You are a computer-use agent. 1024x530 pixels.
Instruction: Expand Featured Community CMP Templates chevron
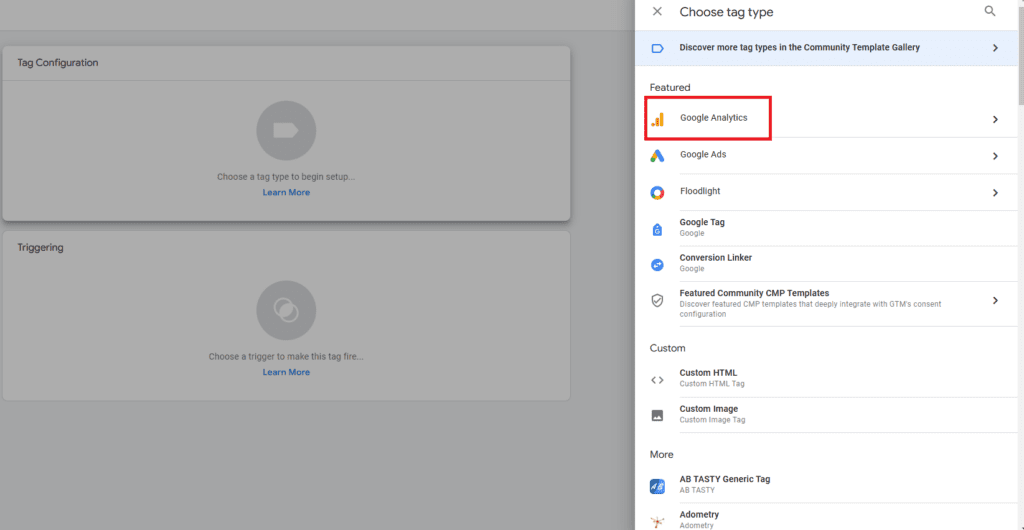[995, 301]
